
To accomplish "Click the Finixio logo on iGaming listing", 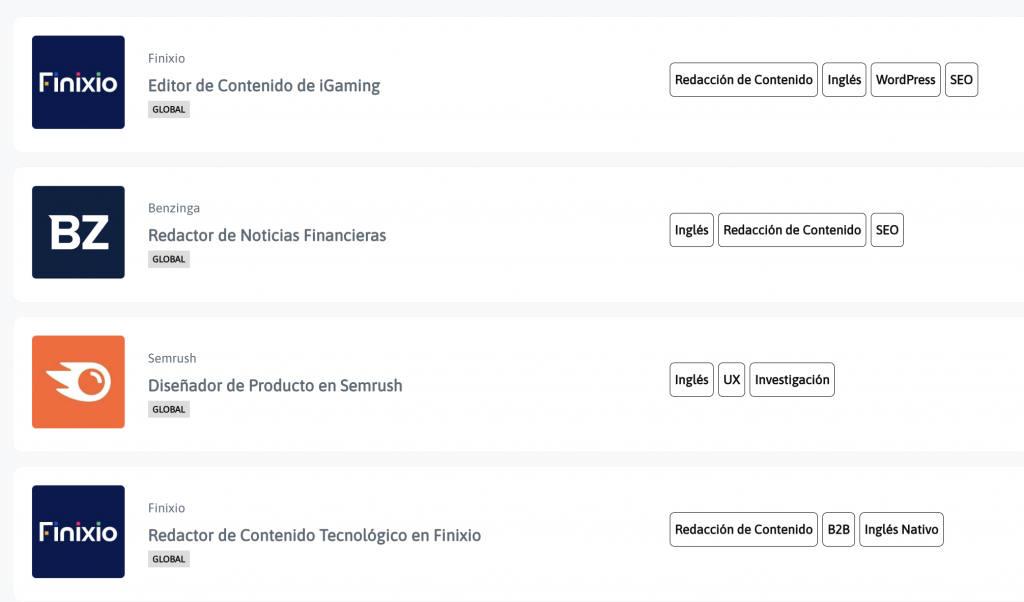I will 78,82.
